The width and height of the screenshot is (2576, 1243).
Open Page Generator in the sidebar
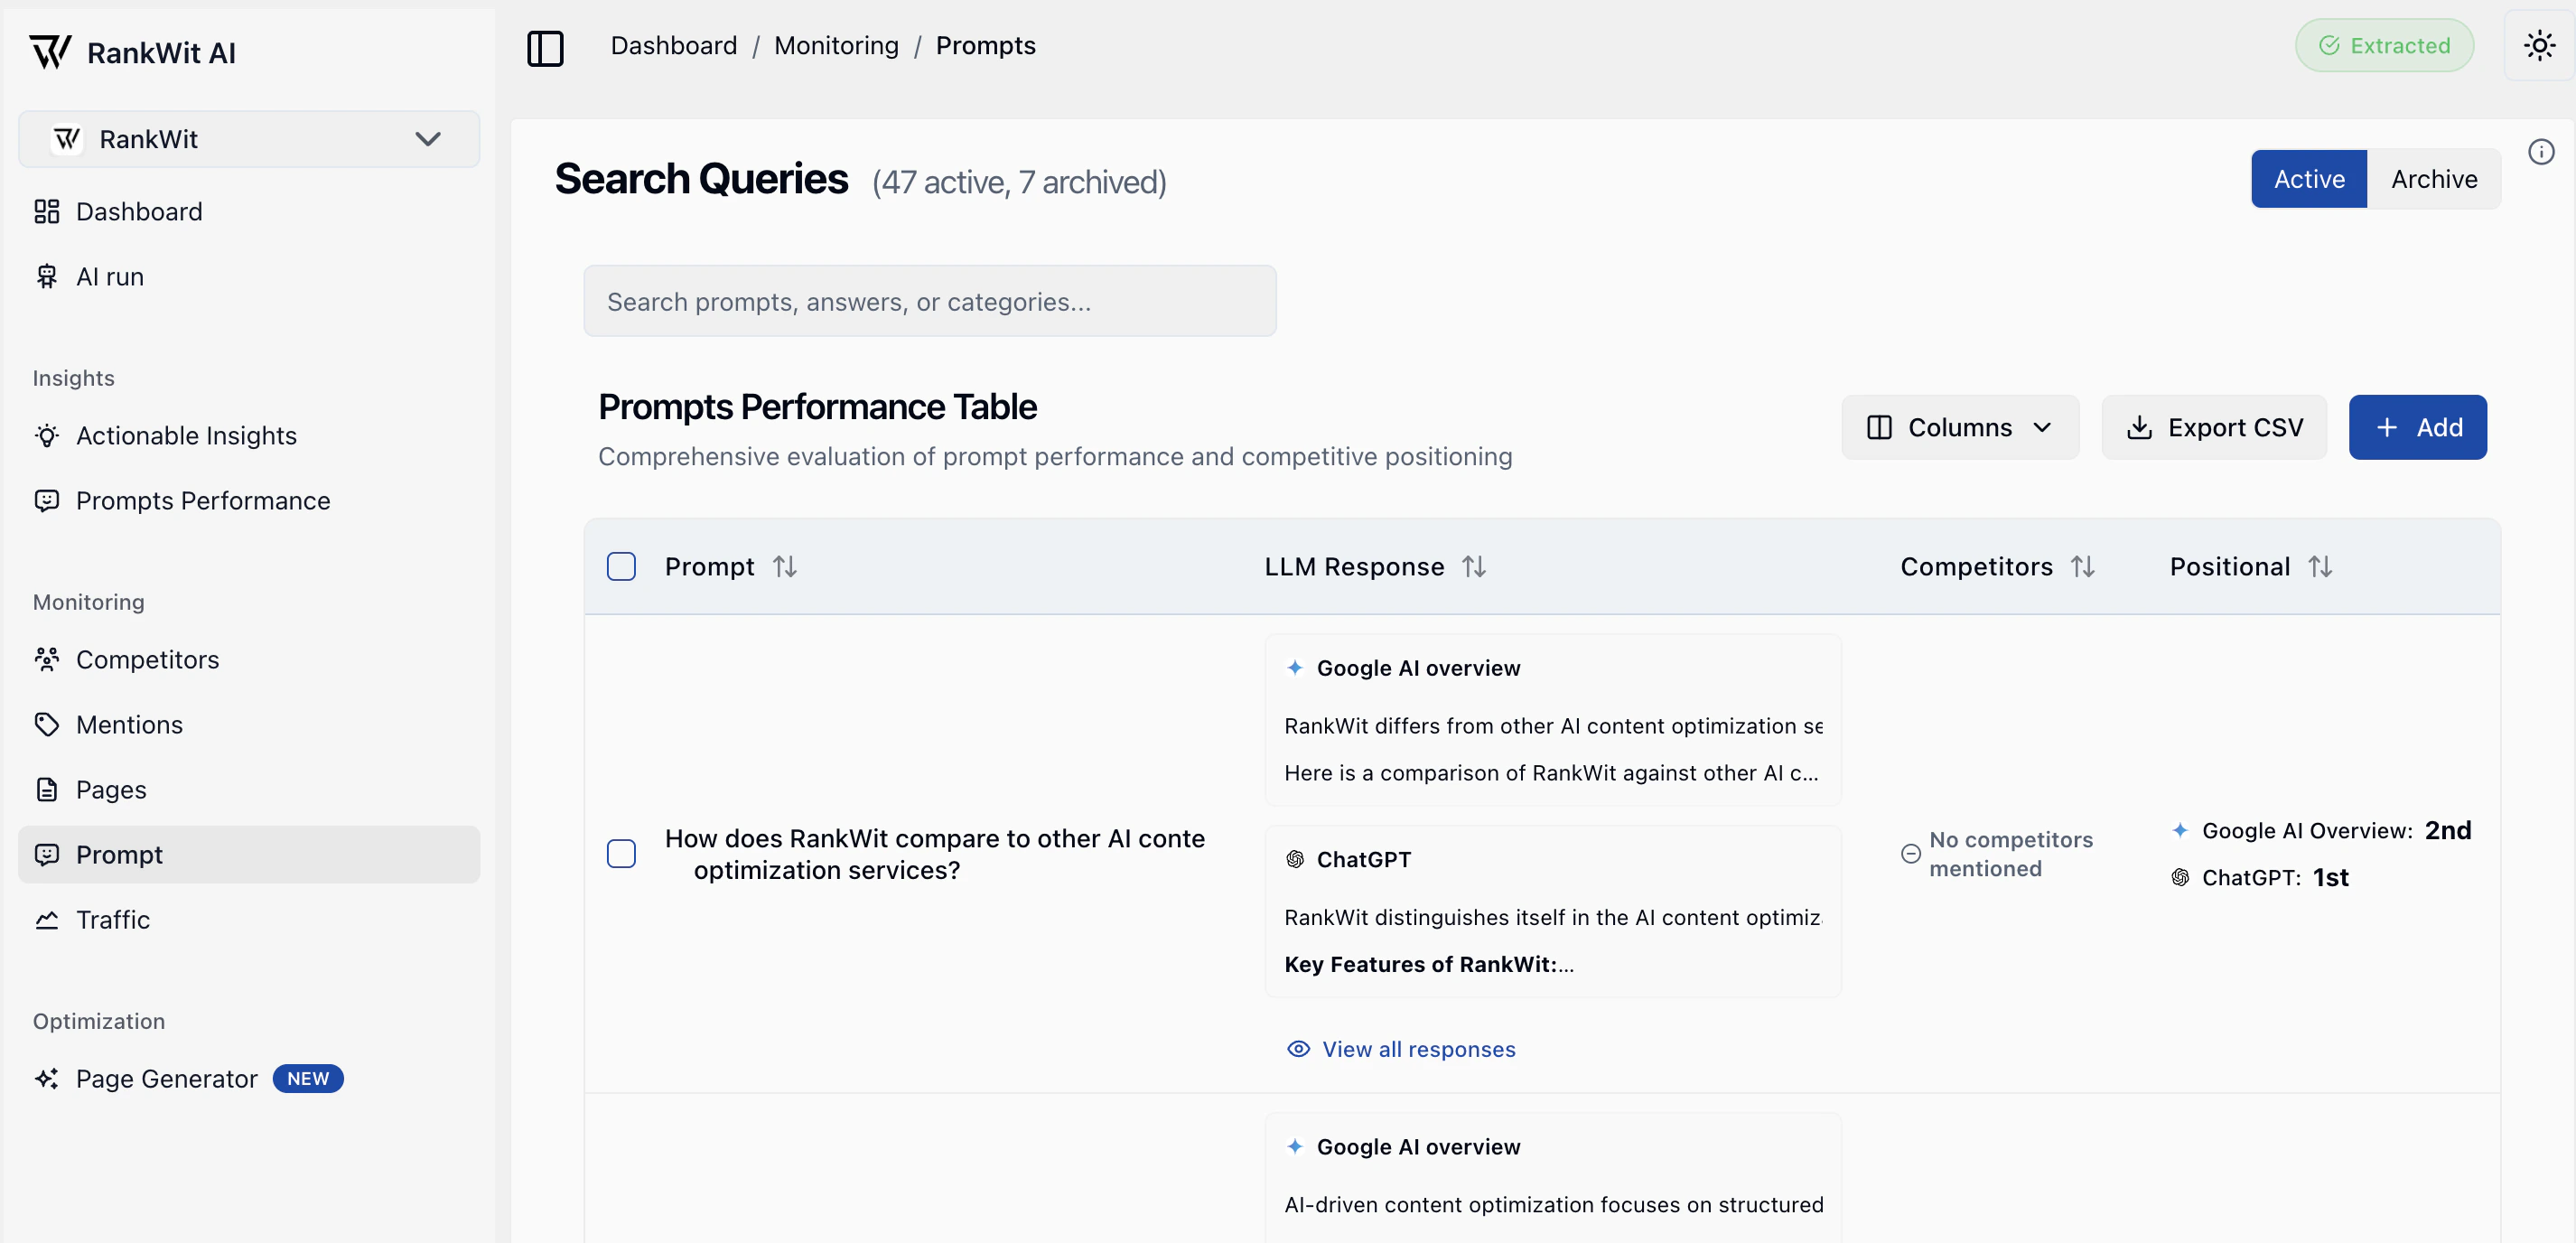(249, 1078)
